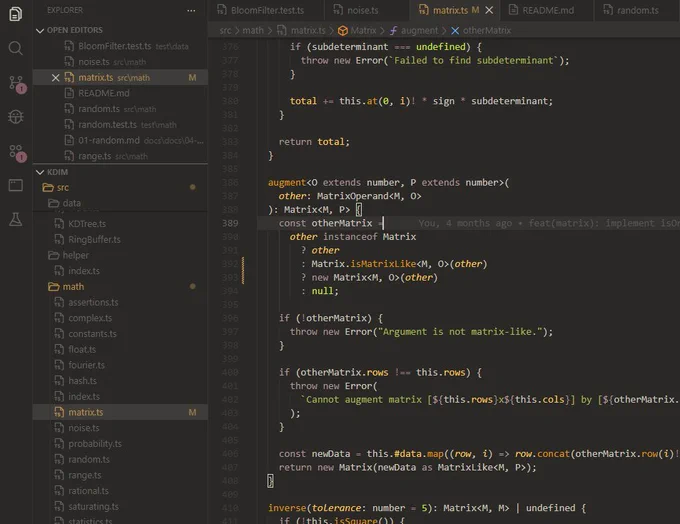Open random.ts from Open Editors list
680x524 pixels.
[120, 109]
